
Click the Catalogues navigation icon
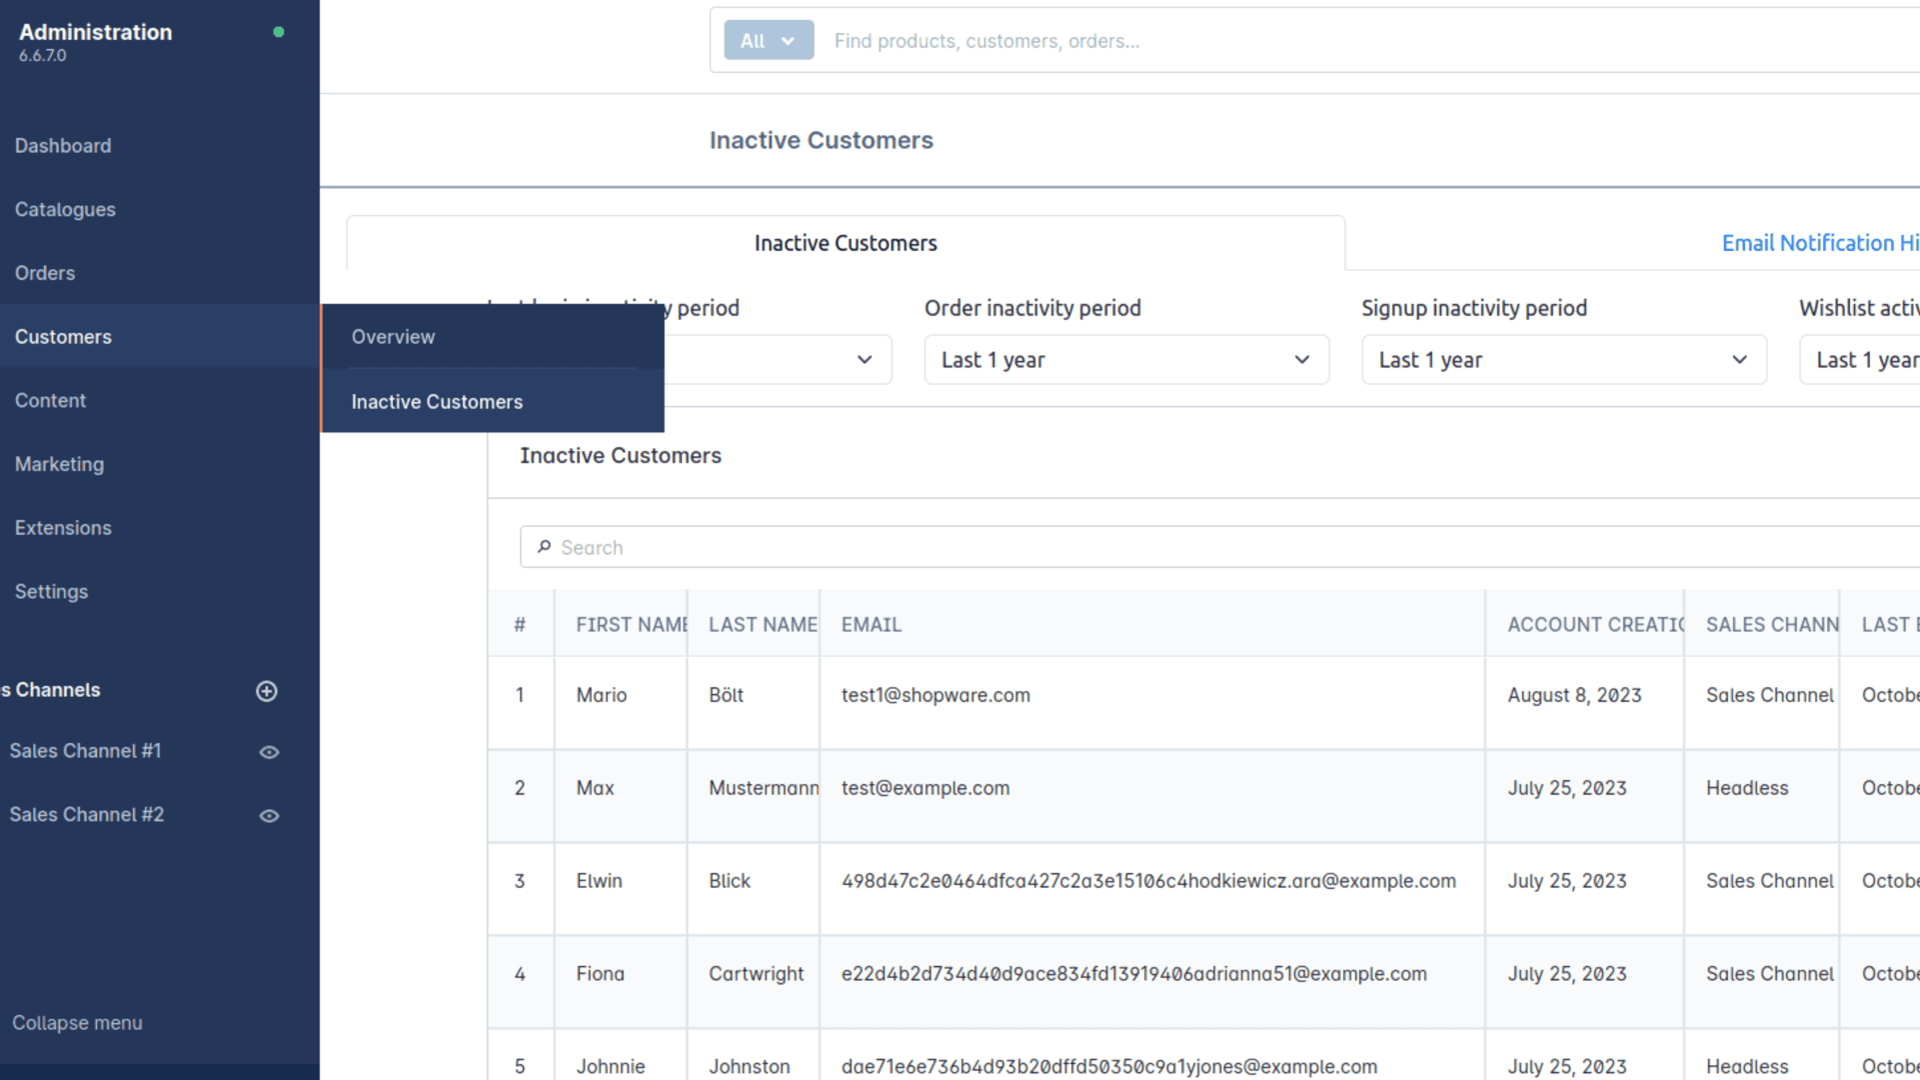[x=65, y=208]
